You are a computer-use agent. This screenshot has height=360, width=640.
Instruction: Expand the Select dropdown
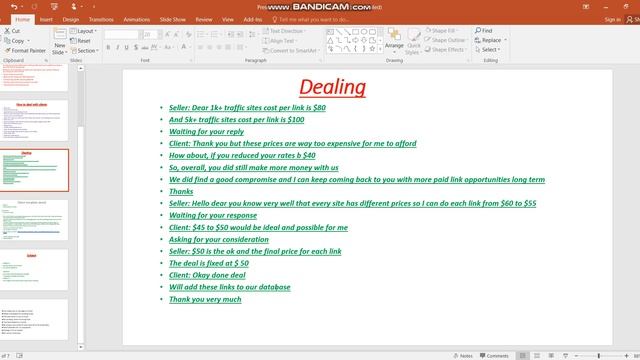tap(487, 49)
